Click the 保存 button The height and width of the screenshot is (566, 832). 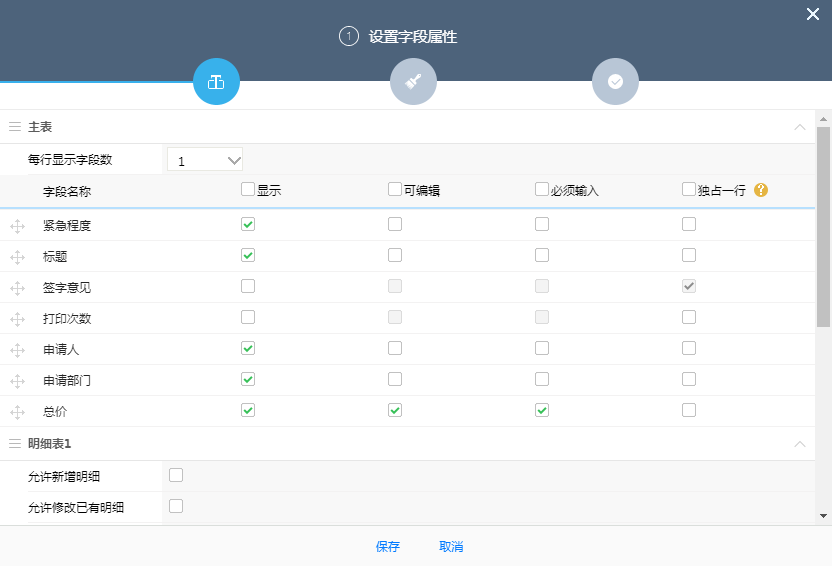click(388, 547)
